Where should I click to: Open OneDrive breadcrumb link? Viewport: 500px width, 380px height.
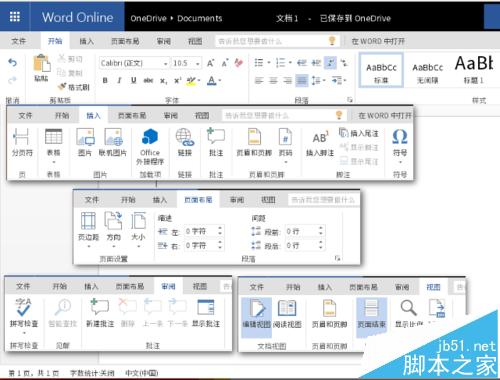[148, 18]
